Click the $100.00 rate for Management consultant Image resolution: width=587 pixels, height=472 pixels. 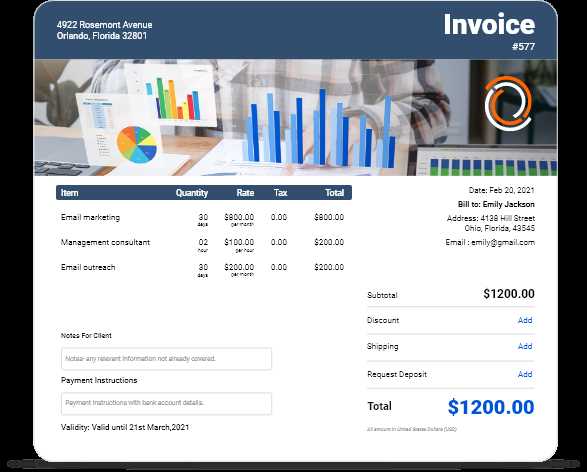(x=239, y=242)
